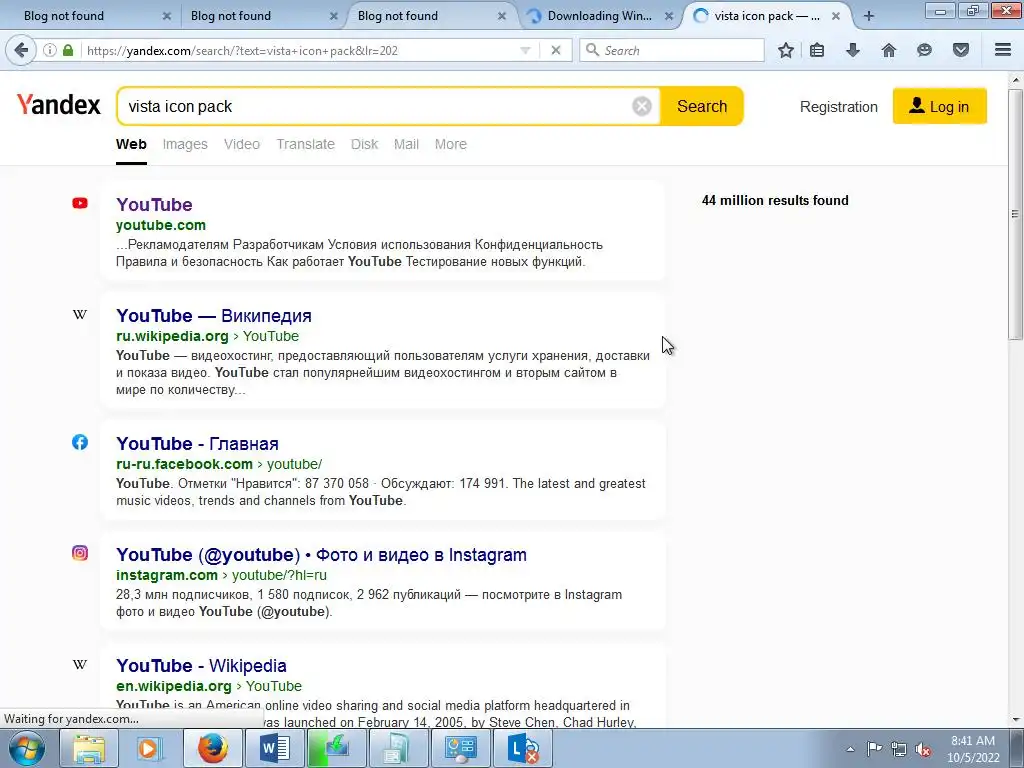Open the YouTube - Главная Facebook result
This screenshot has height=768, width=1024.
point(197,443)
